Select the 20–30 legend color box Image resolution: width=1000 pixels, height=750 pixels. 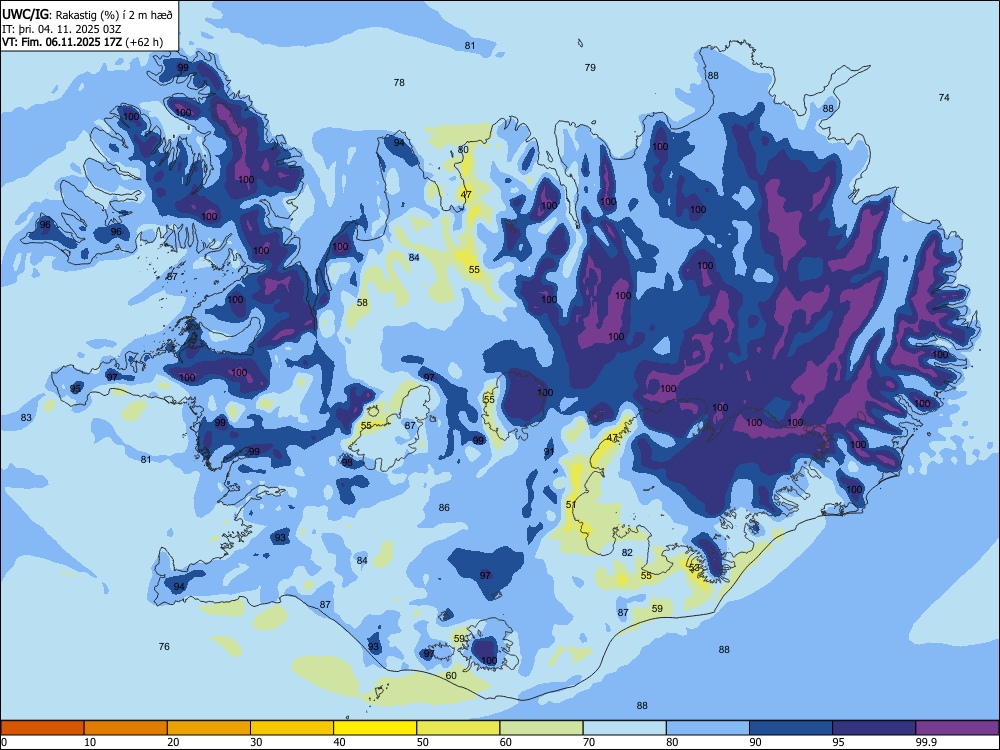point(209,728)
